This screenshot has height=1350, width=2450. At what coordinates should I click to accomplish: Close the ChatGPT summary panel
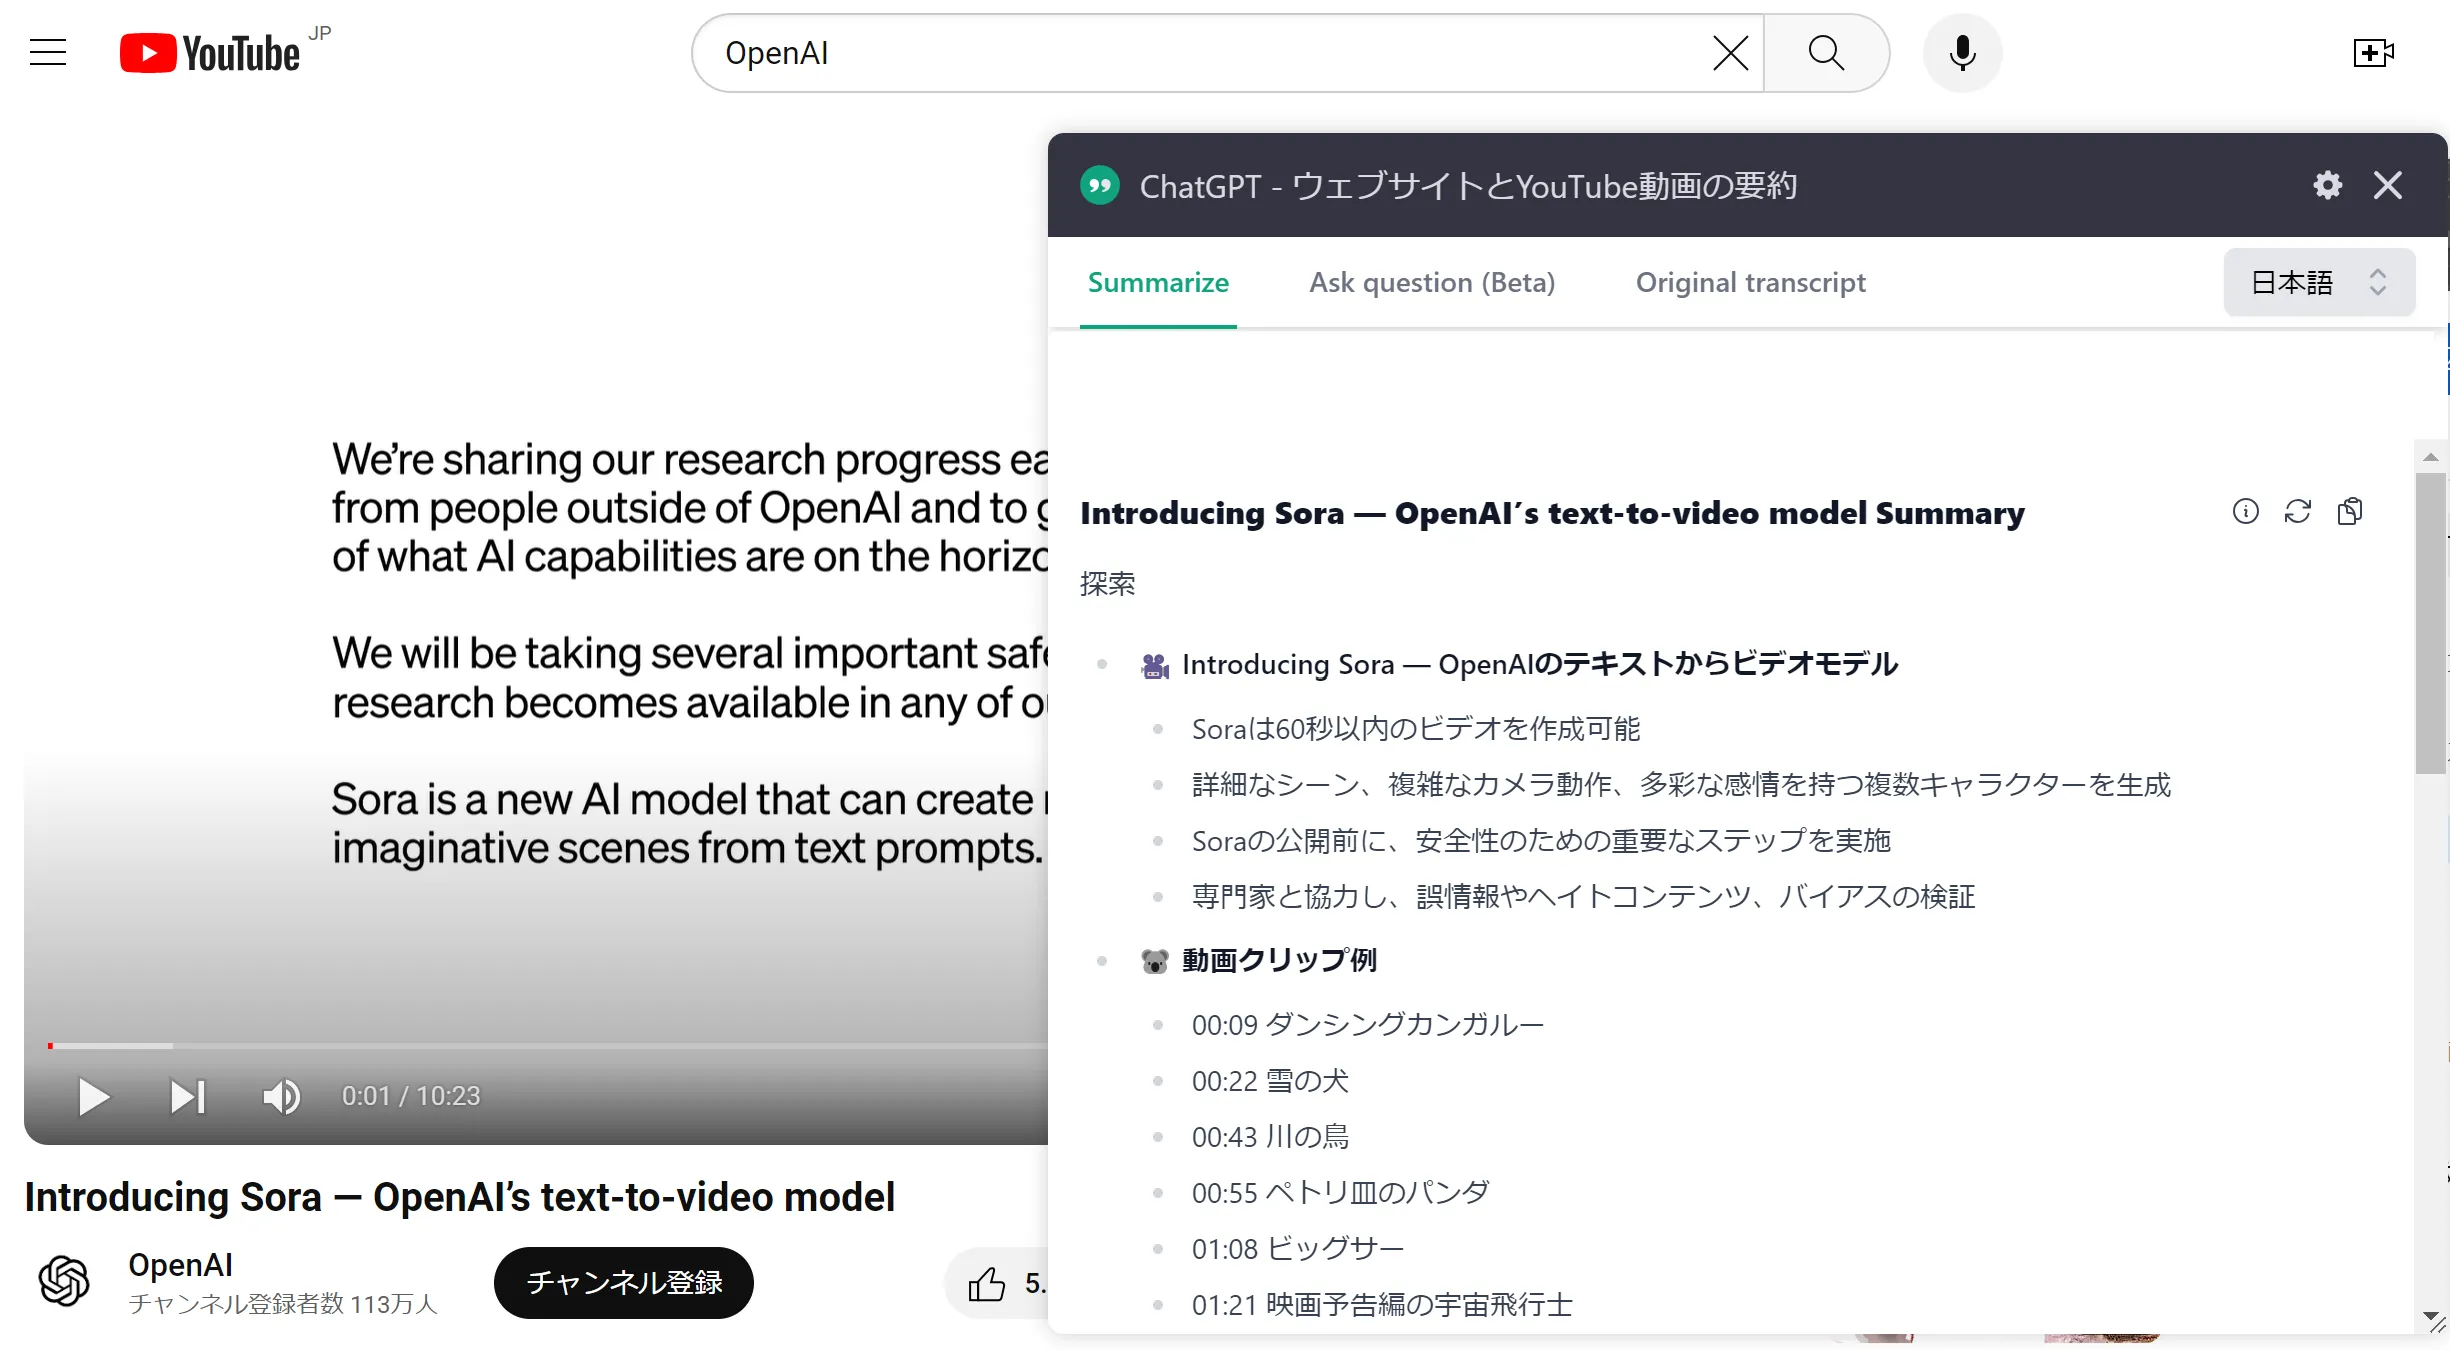point(2389,185)
